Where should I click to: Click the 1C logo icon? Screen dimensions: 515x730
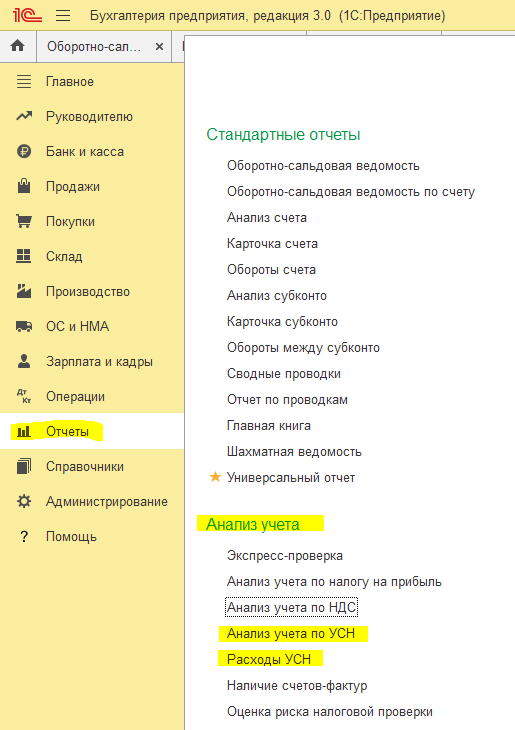27,15
